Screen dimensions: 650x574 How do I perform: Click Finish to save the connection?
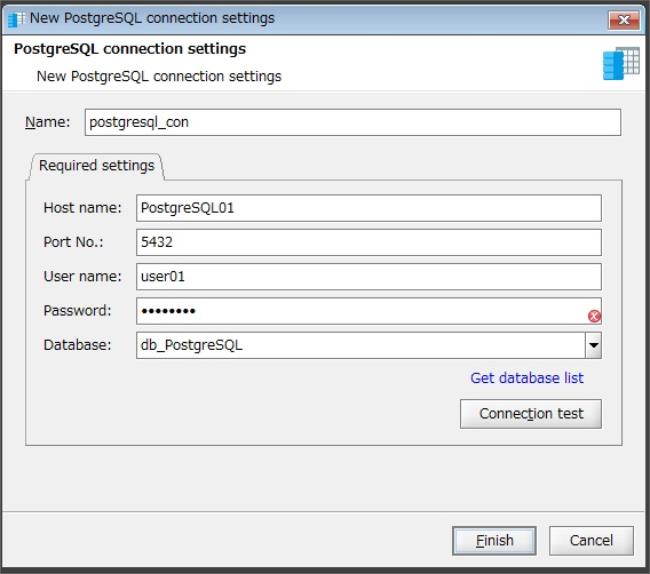494,540
